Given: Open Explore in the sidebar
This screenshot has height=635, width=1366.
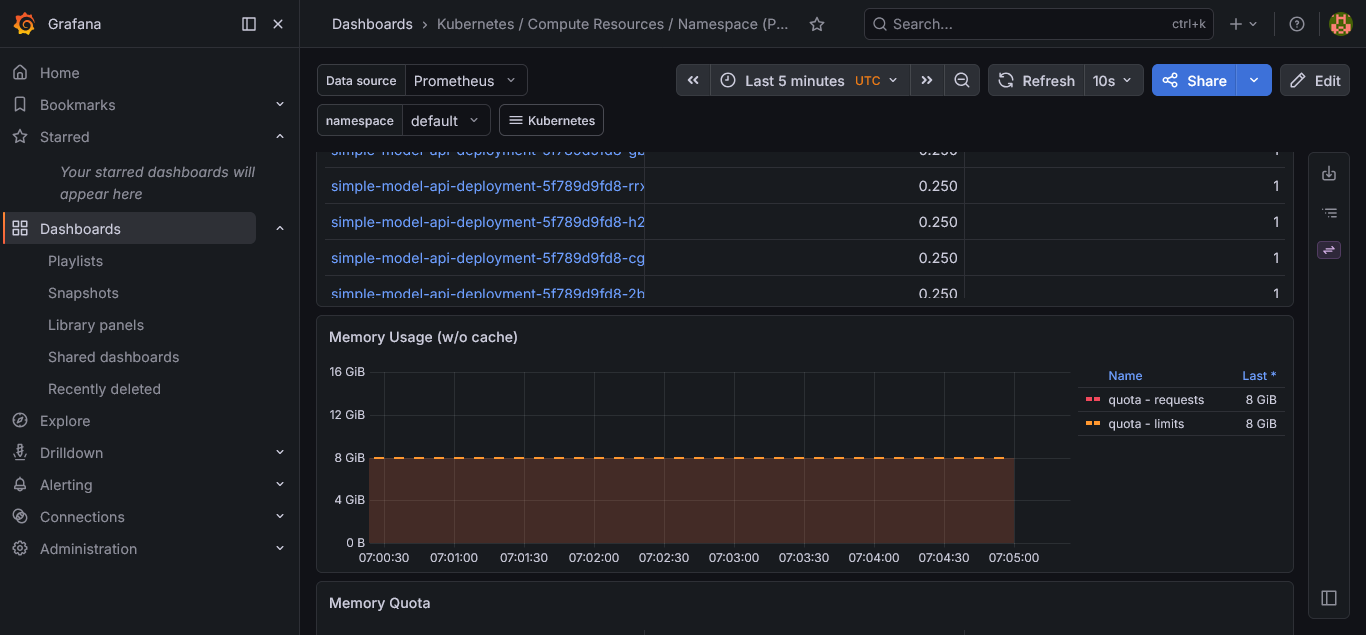Looking at the screenshot, I should pos(65,421).
